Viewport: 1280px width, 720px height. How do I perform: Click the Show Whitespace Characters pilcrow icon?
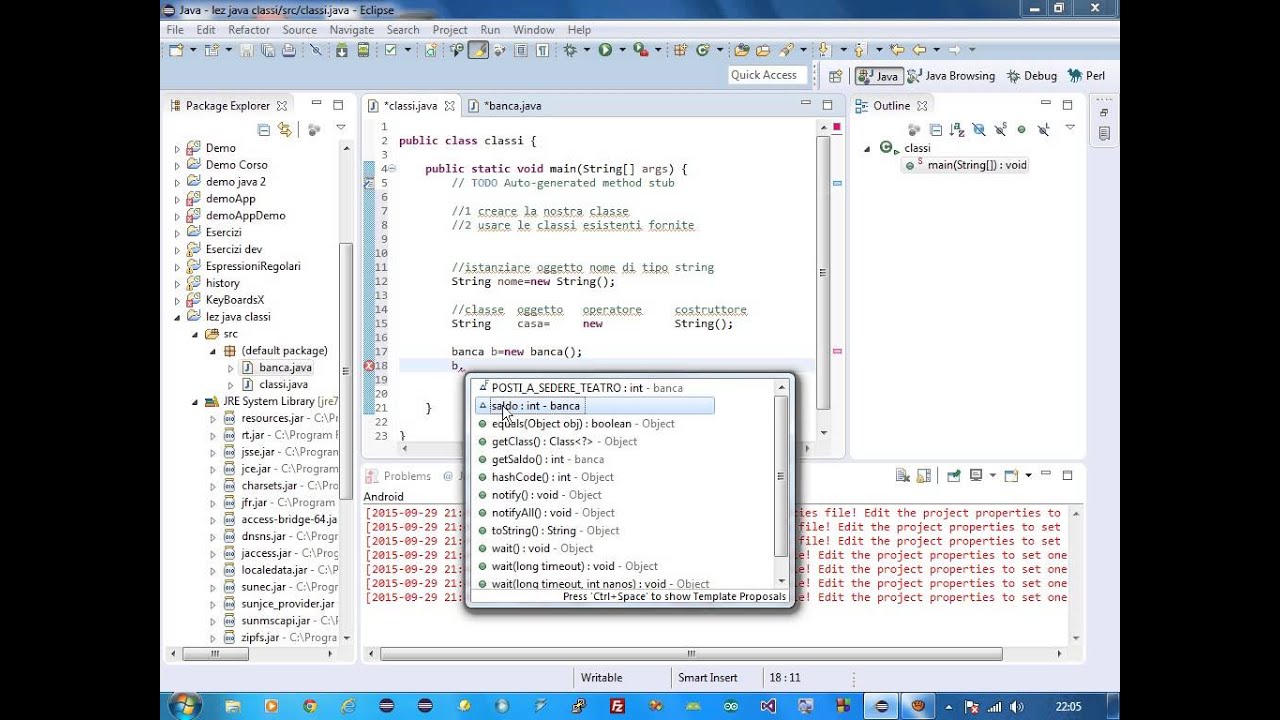click(543, 50)
